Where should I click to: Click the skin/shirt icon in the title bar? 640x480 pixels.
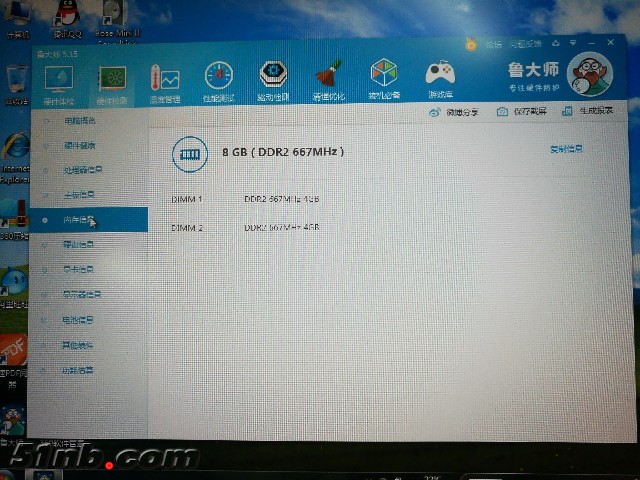coord(556,42)
